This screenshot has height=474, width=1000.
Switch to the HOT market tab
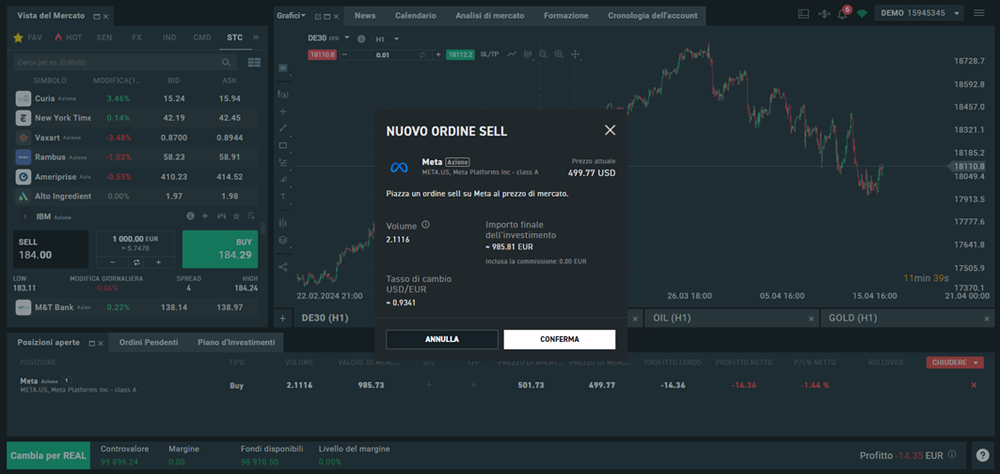coord(68,38)
